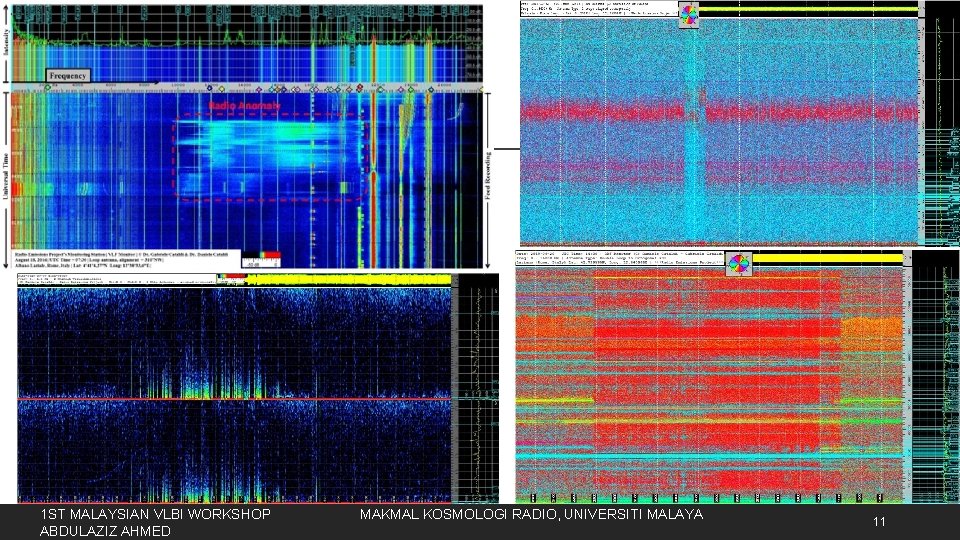The width and height of the screenshot is (960, 540).
Task: Click the "Intensity" vertical axis label
Action: coord(6,43)
